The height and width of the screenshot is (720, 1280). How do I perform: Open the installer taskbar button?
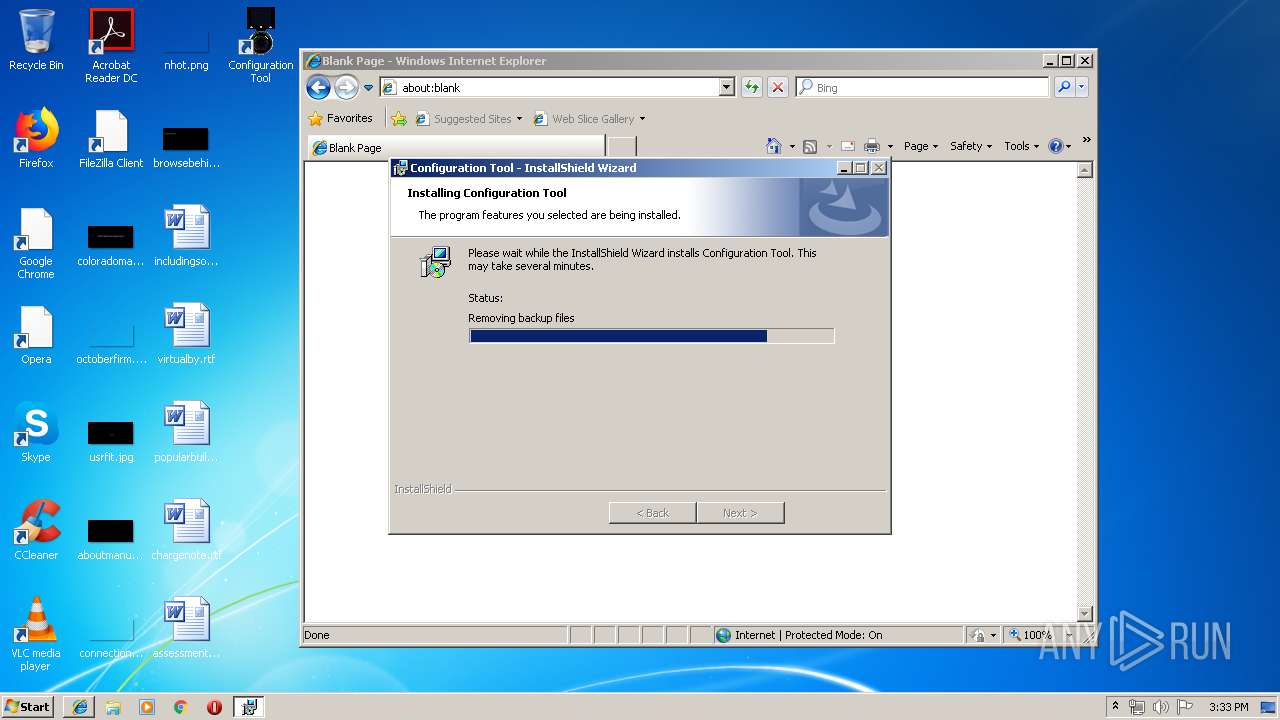[x=249, y=707]
